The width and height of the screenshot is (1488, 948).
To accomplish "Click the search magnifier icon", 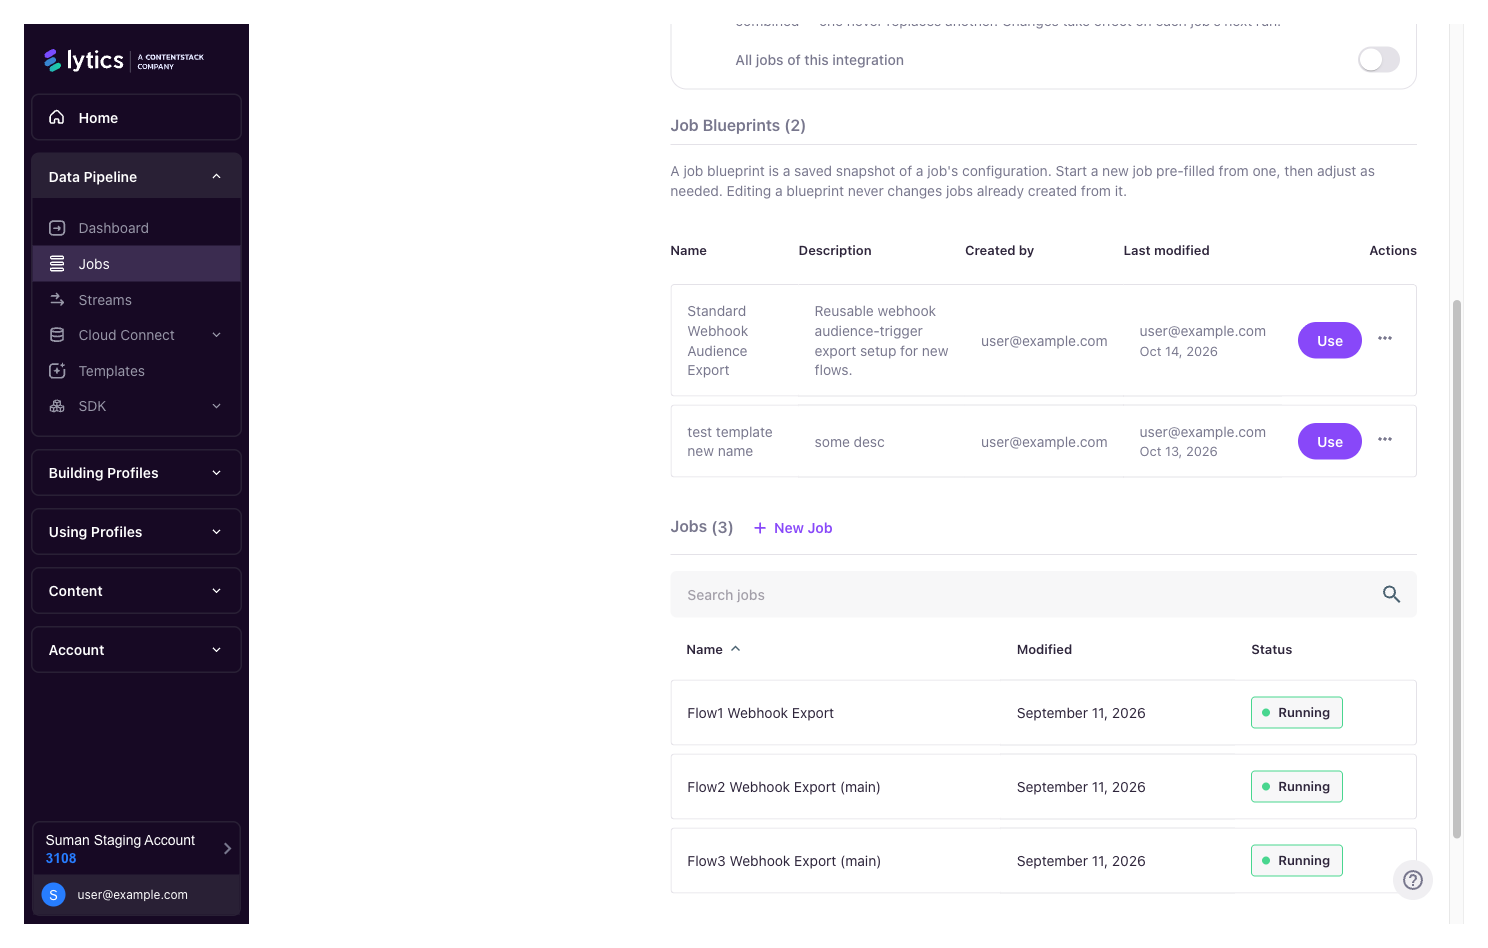I will click(x=1391, y=594).
